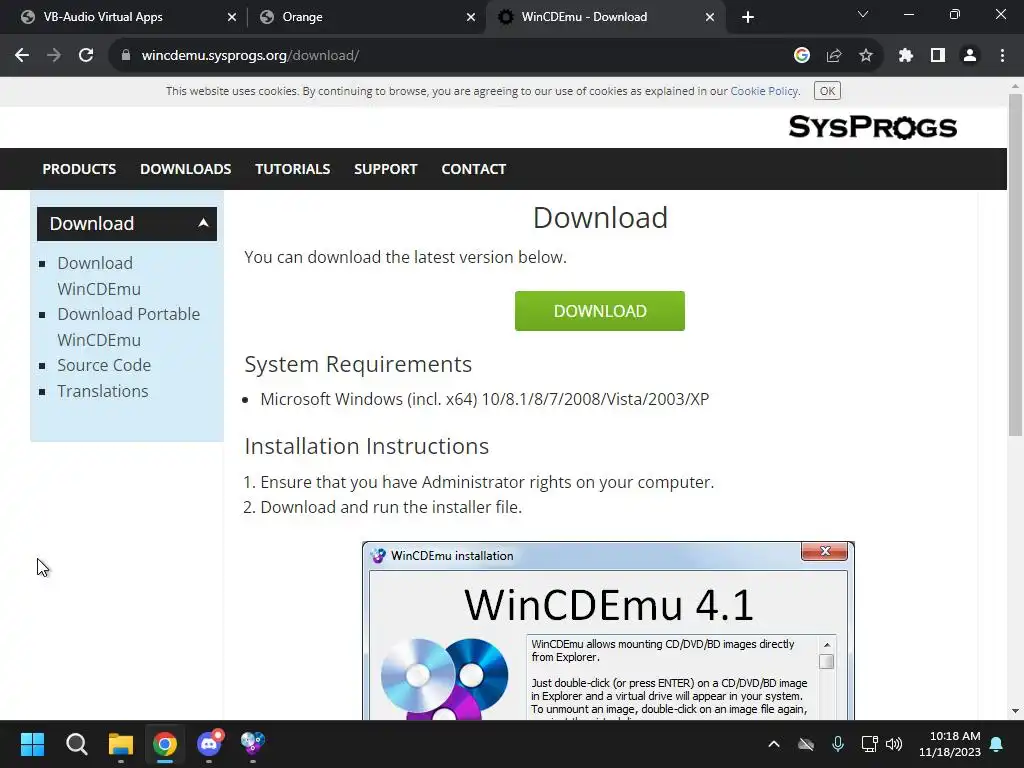
Task: Open WinCDEmu discs taskbar icon
Action: 253,744
